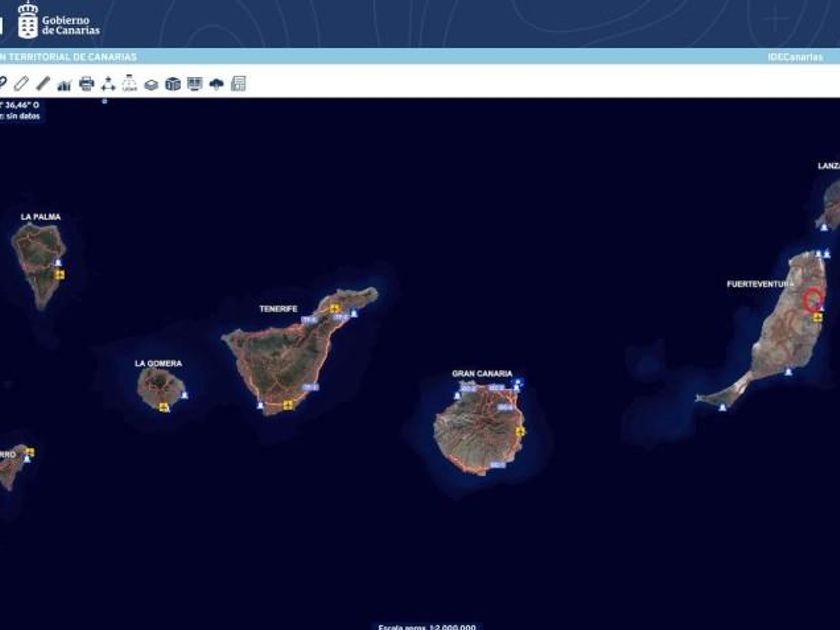Open the bar chart profile tool
The width and height of the screenshot is (840, 630).
tap(64, 84)
